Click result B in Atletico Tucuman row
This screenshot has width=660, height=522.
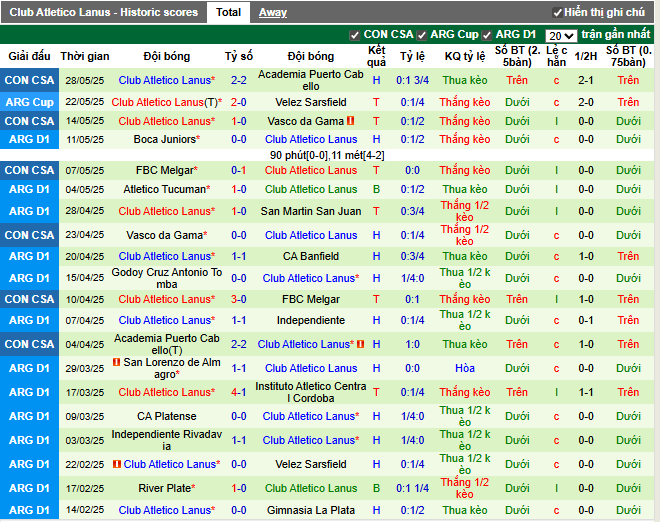[x=376, y=189]
